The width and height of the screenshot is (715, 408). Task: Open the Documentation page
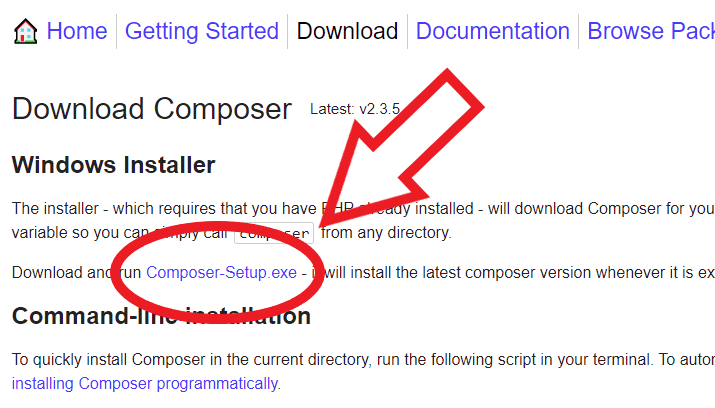click(492, 32)
